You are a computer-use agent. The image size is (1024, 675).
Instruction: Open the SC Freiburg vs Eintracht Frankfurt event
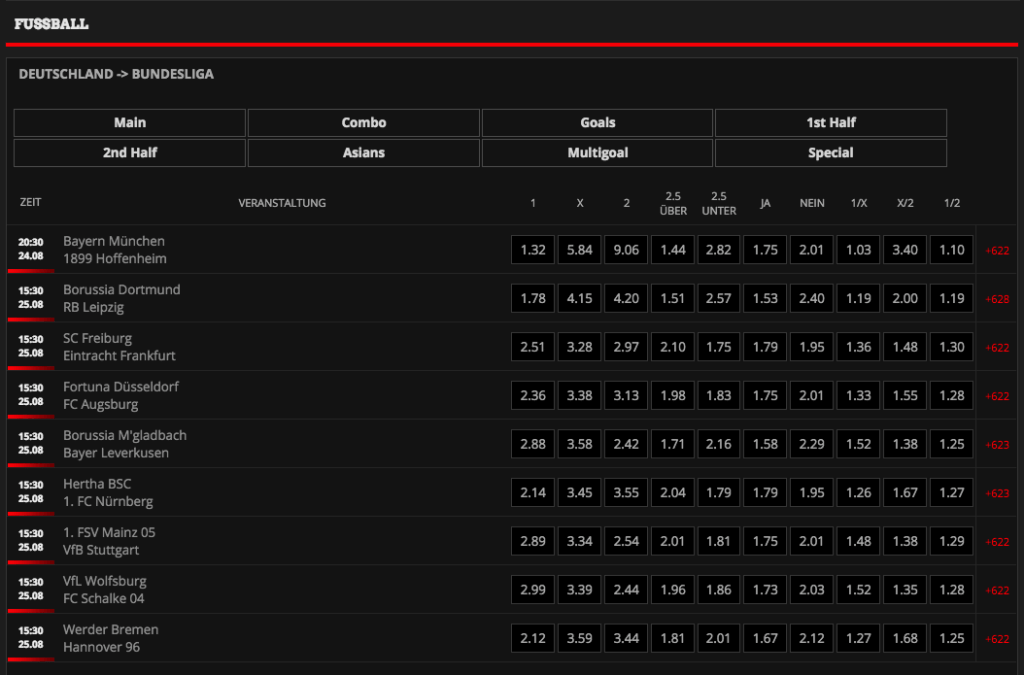119,347
